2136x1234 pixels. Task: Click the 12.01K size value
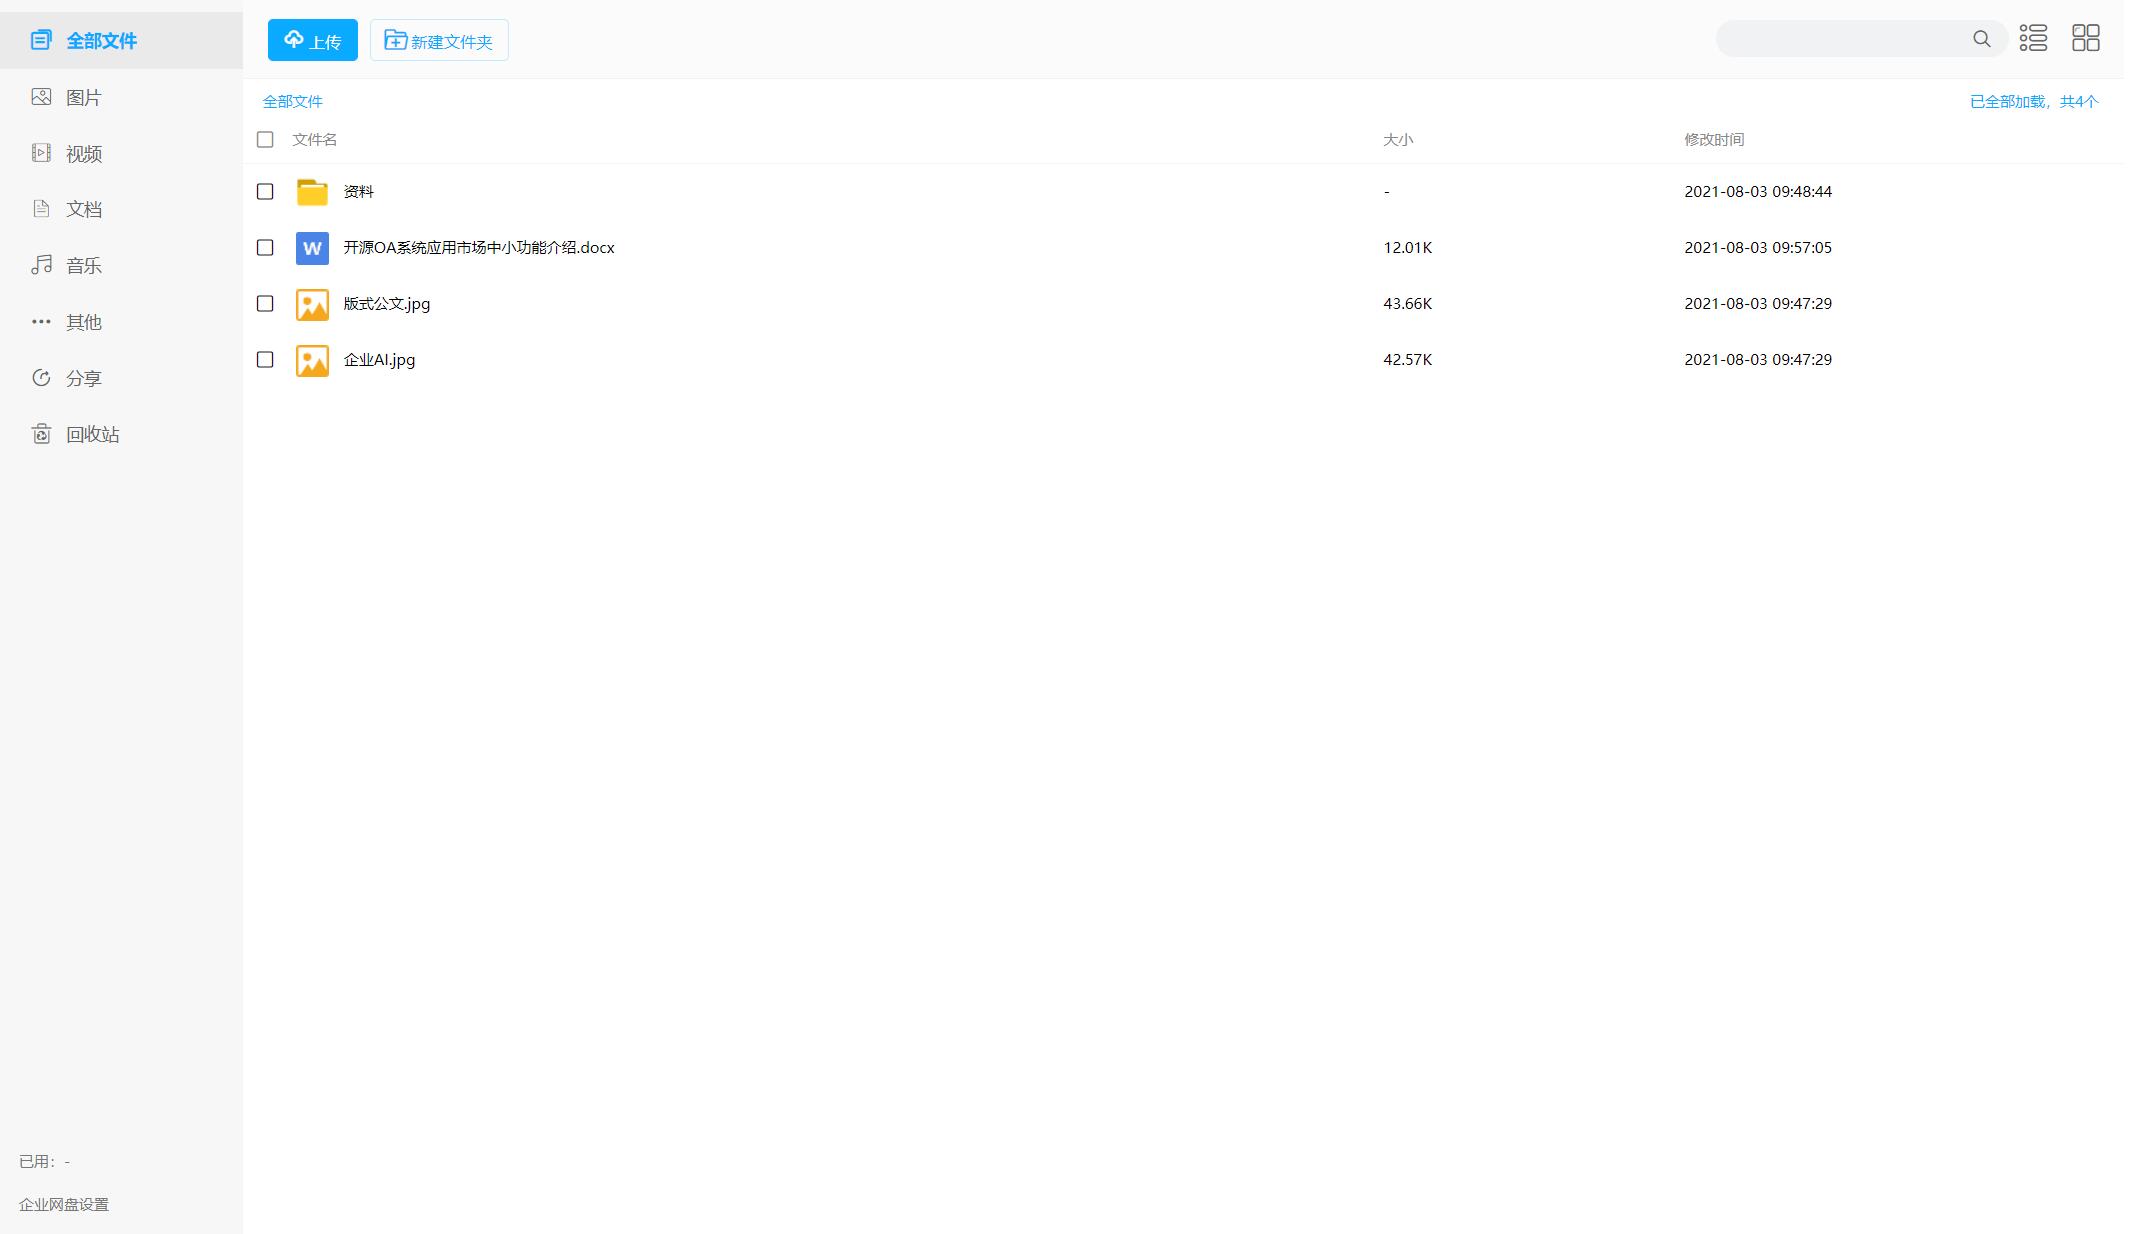1408,247
